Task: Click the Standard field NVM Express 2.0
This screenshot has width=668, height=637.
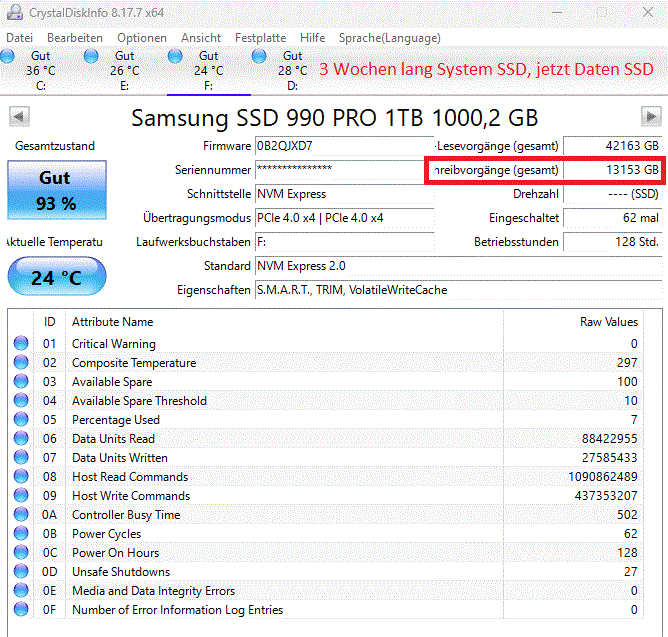Action: click(458, 266)
